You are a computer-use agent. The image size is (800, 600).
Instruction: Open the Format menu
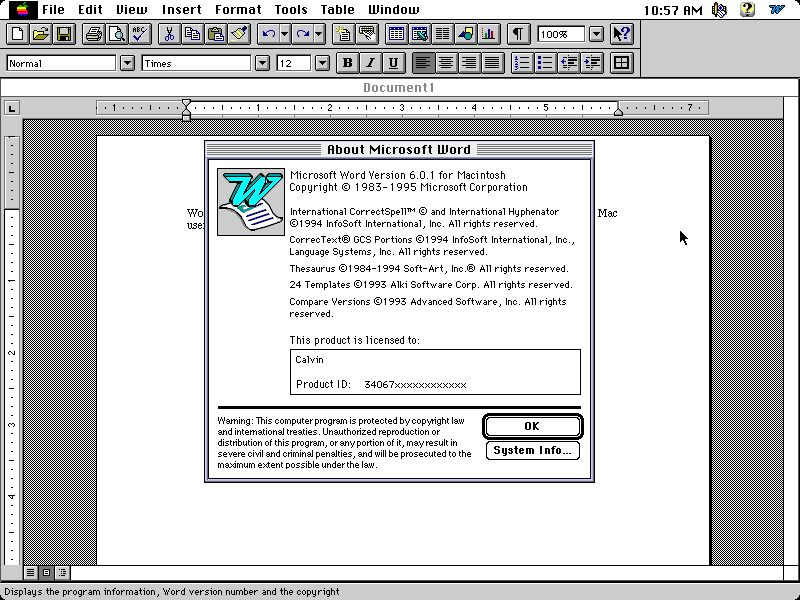pos(238,9)
